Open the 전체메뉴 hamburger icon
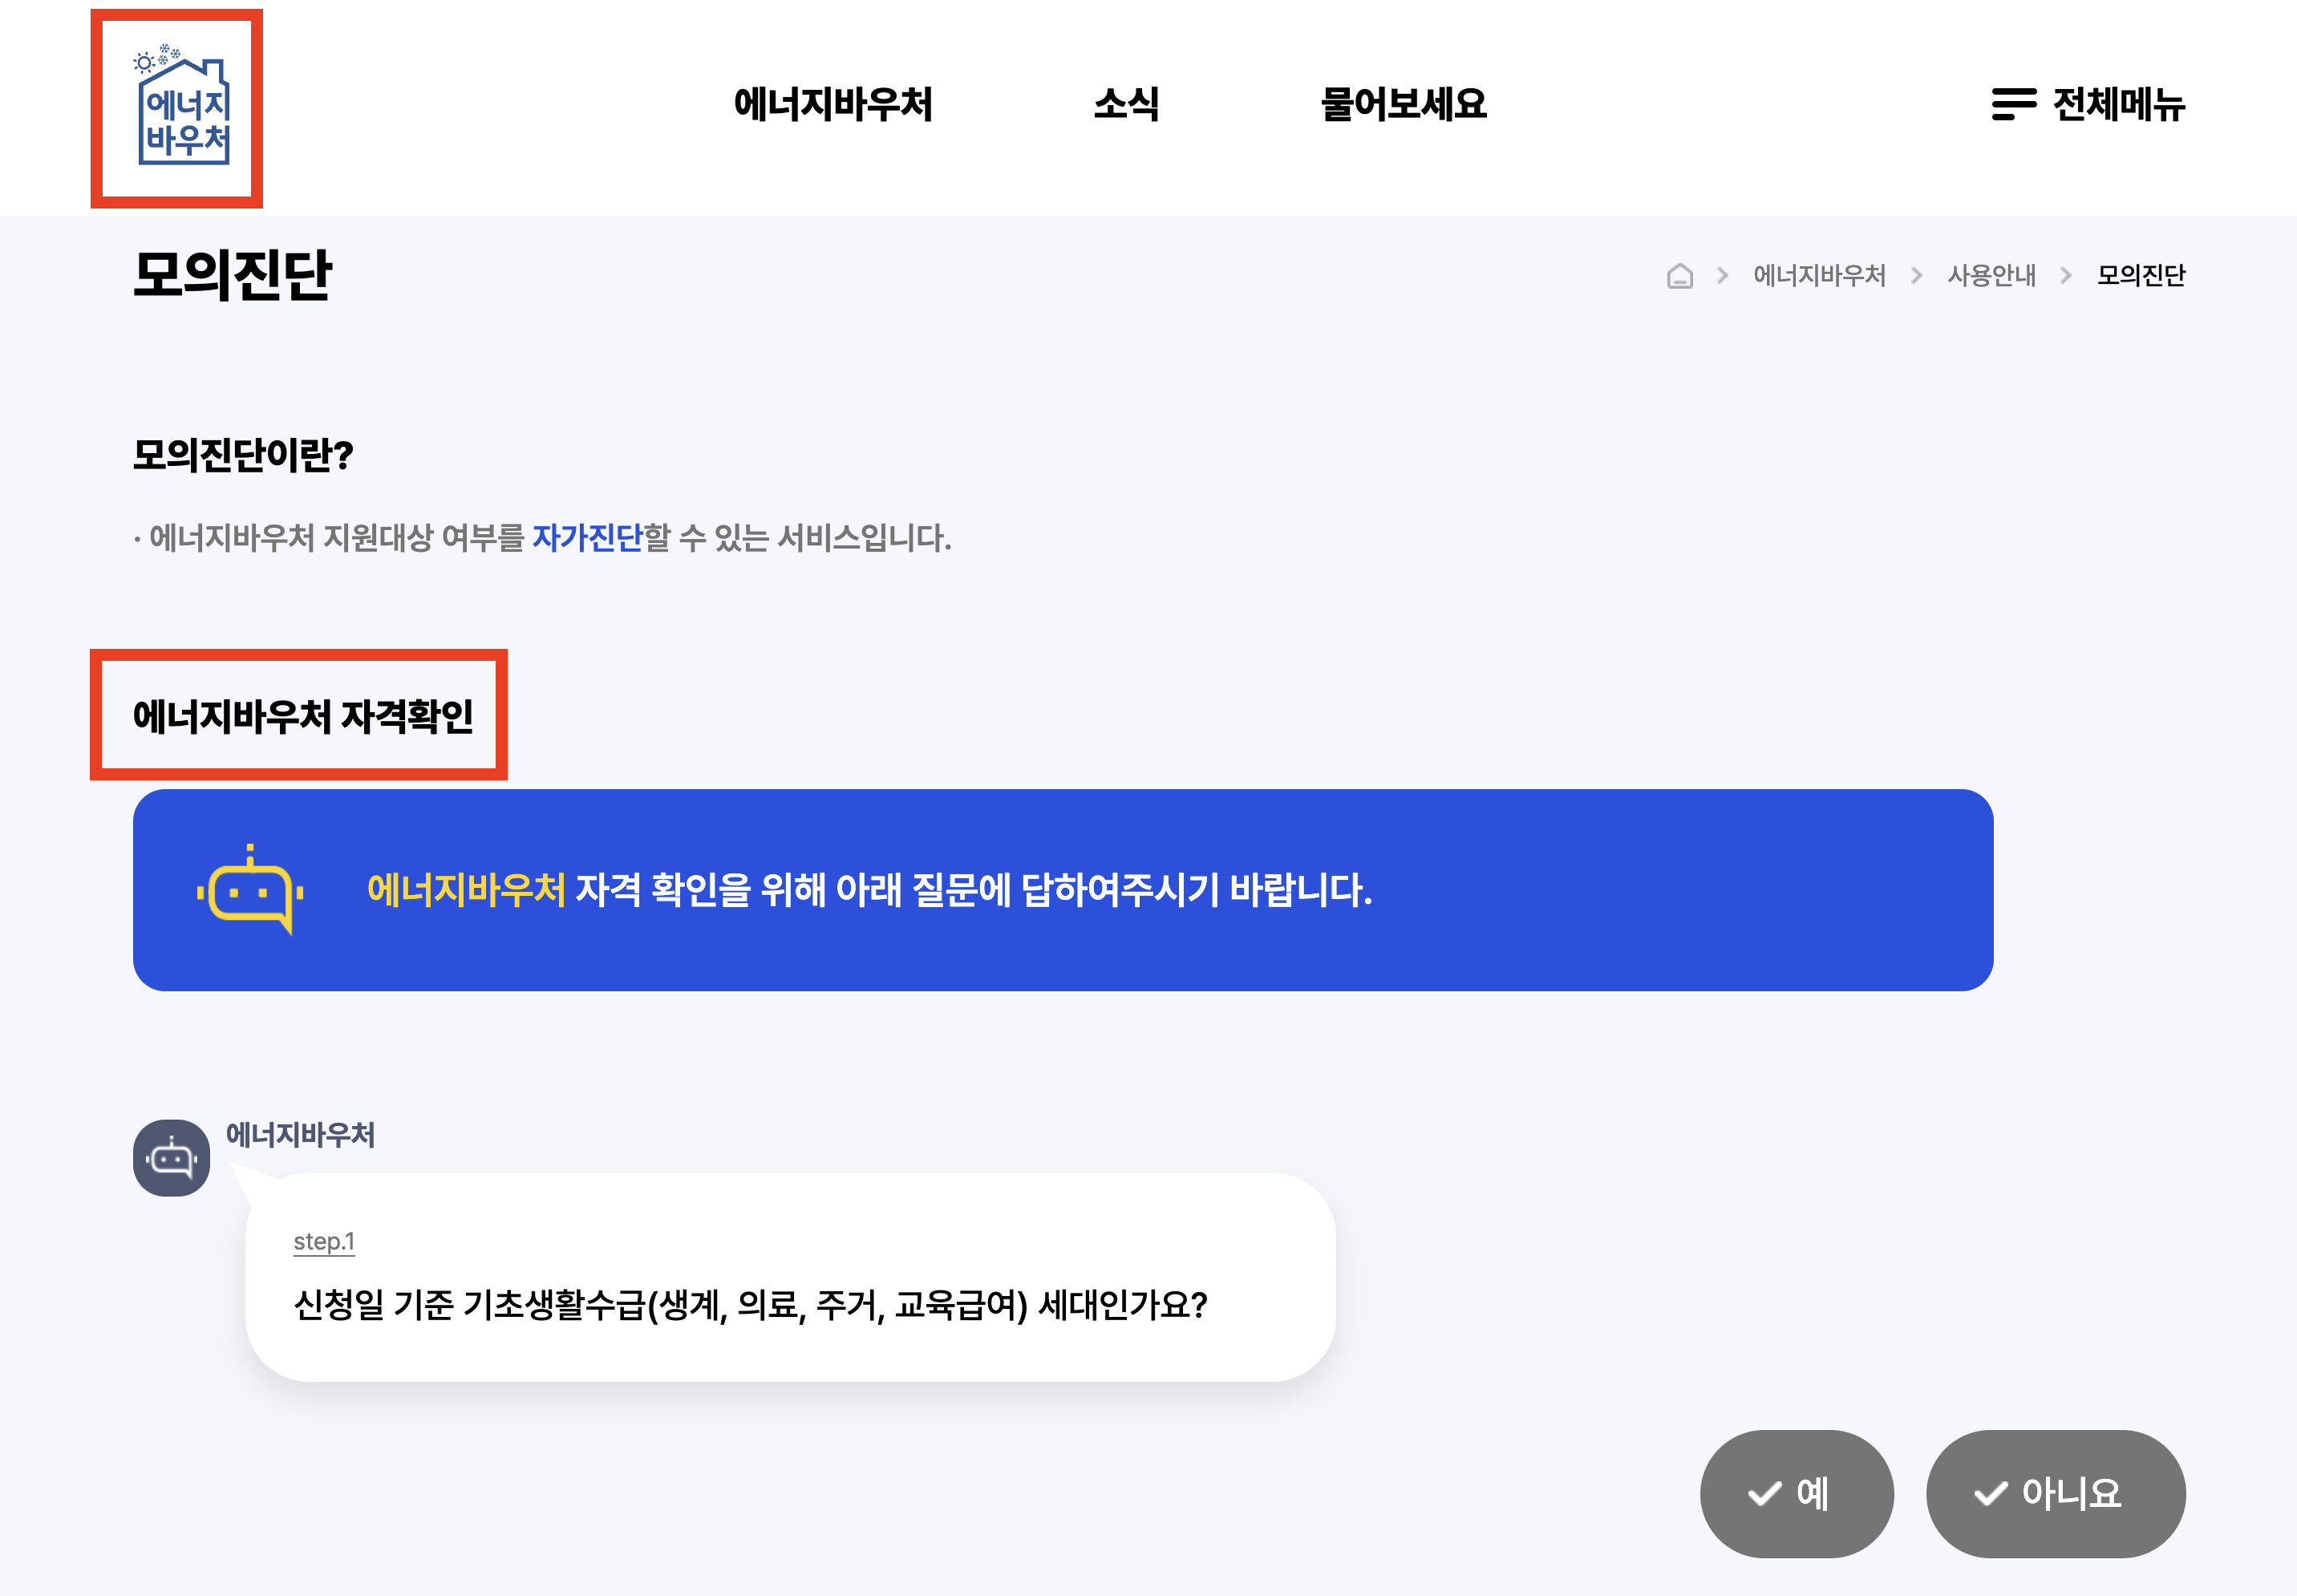The width and height of the screenshot is (2297, 1596). coord(2013,104)
